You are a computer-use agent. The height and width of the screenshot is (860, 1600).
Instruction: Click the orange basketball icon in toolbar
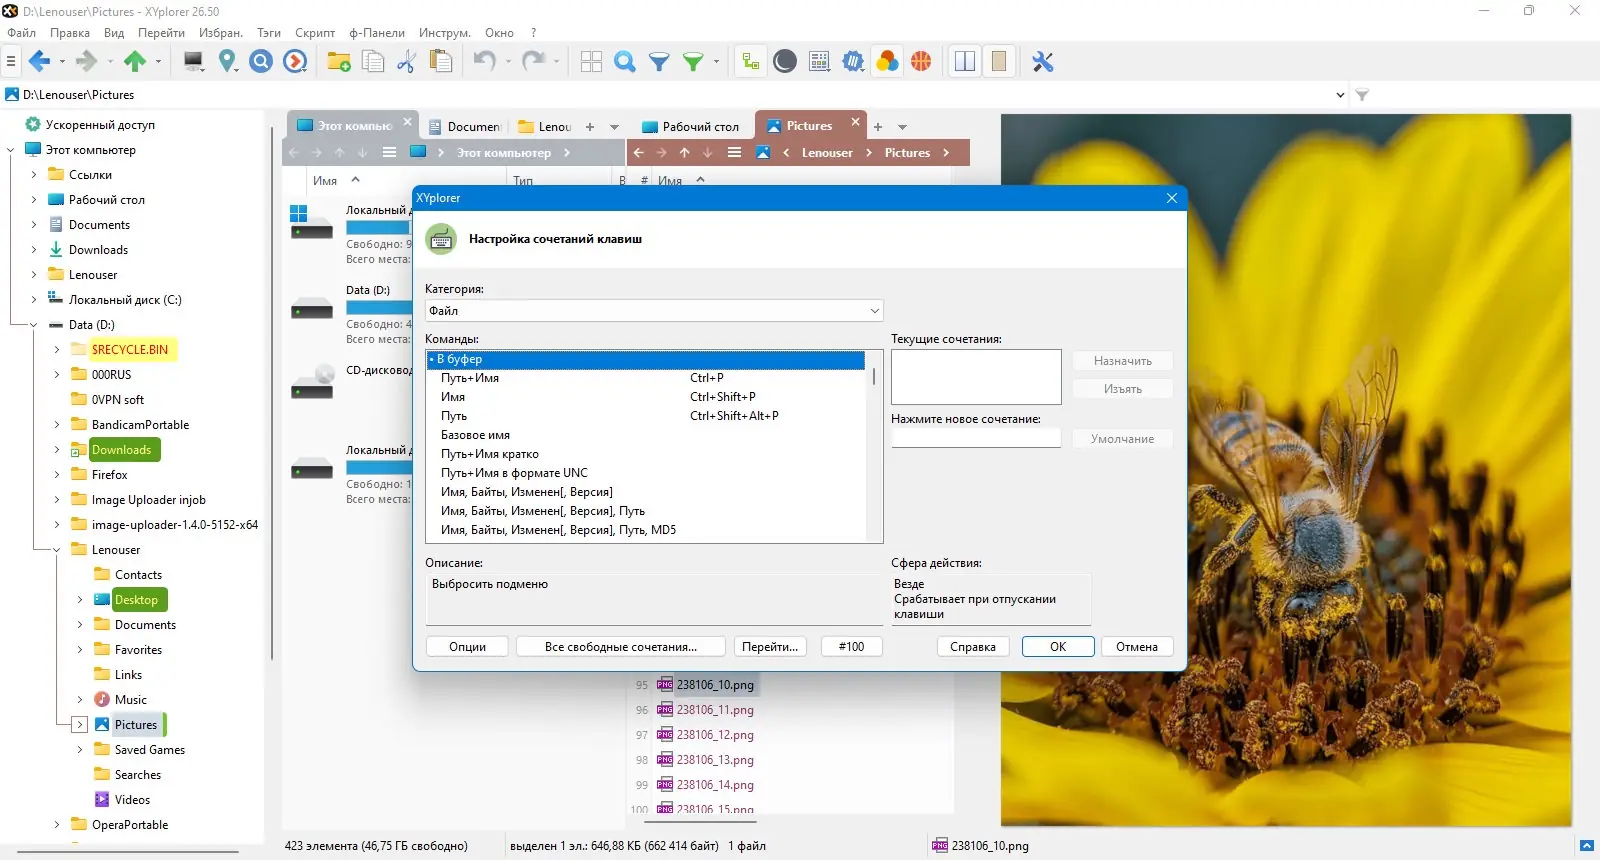(x=921, y=62)
